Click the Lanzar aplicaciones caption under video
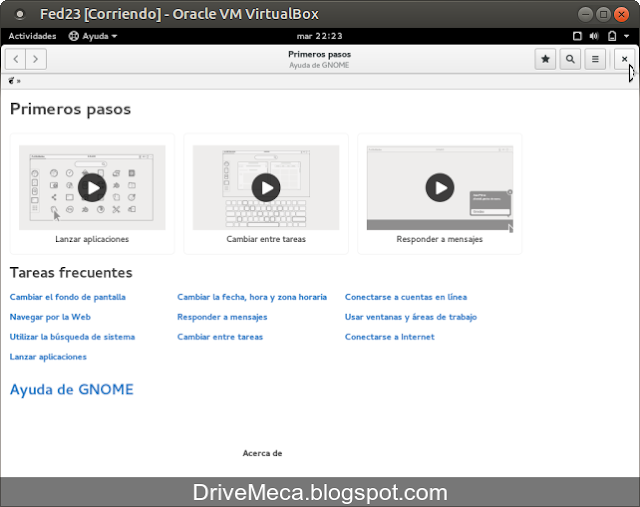The height and width of the screenshot is (507, 640). click(92, 239)
